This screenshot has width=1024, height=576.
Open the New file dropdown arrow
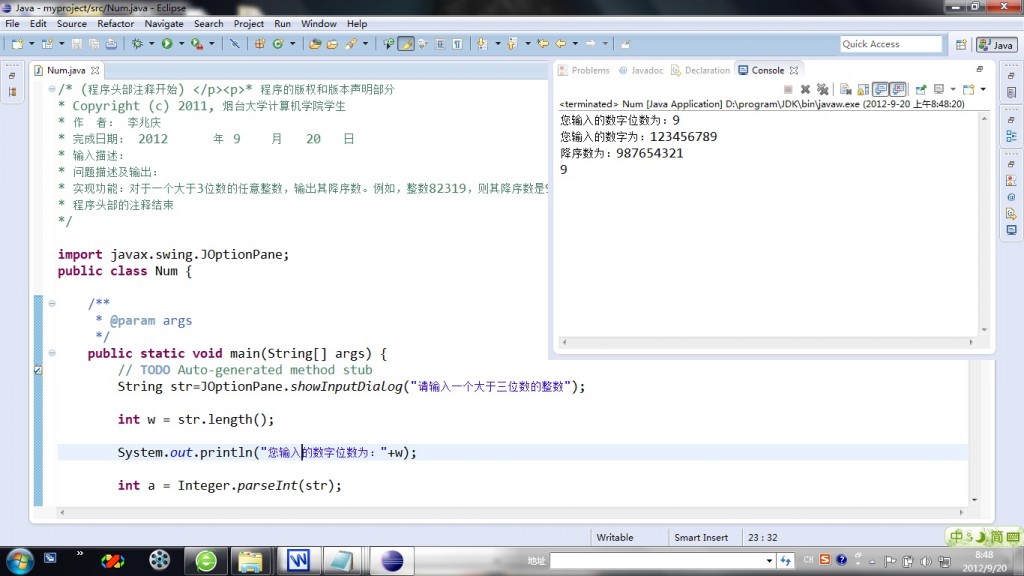click(31, 44)
